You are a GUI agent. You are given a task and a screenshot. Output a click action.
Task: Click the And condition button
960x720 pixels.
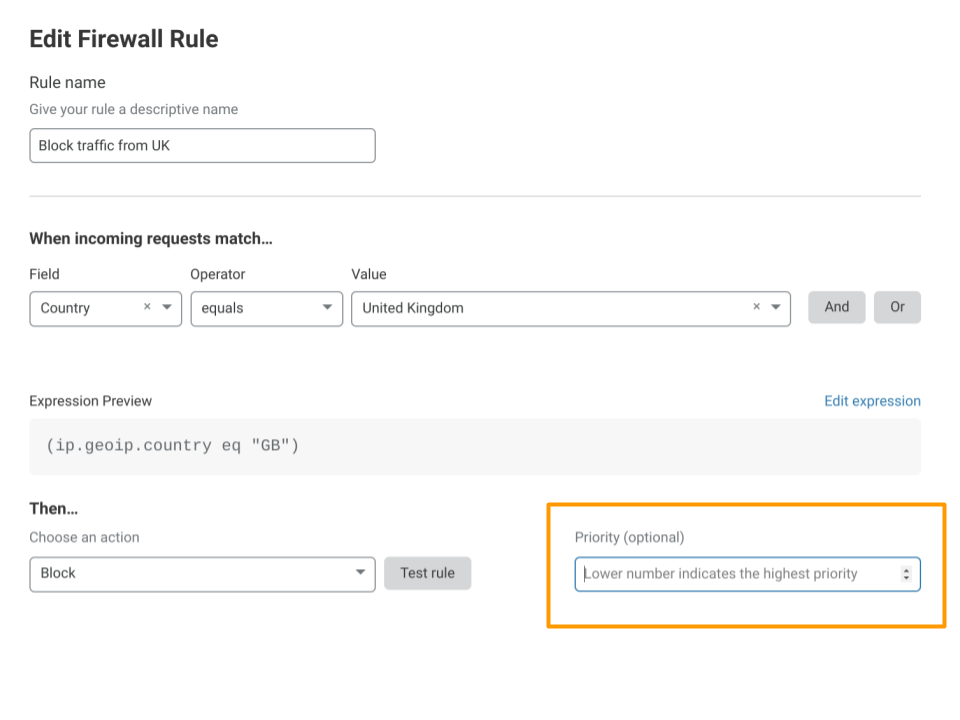tap(836, 307)
